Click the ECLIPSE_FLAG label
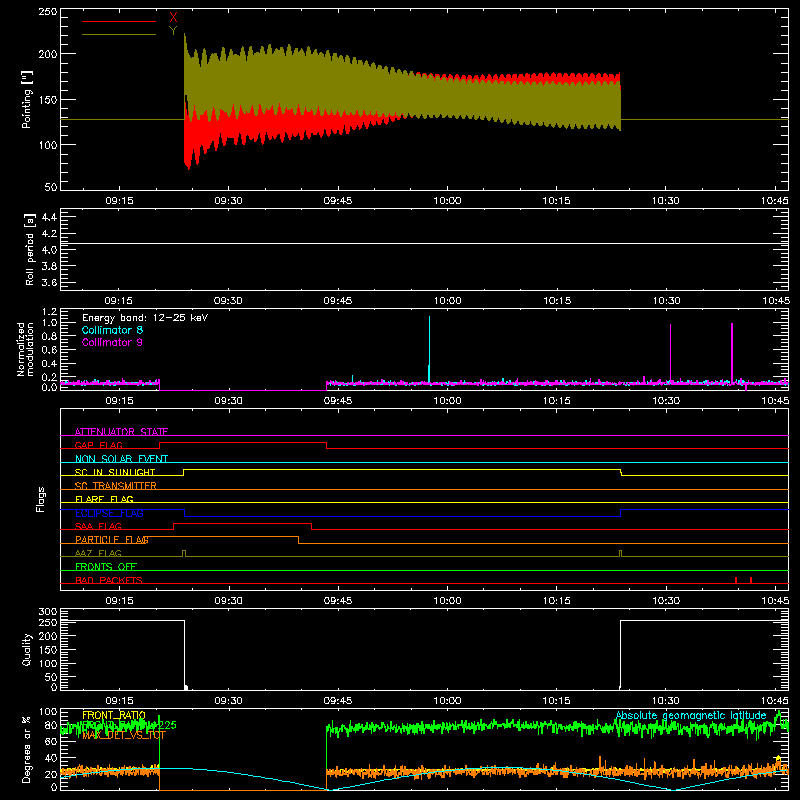Screen dimensions: 800x800 point(109,513)
